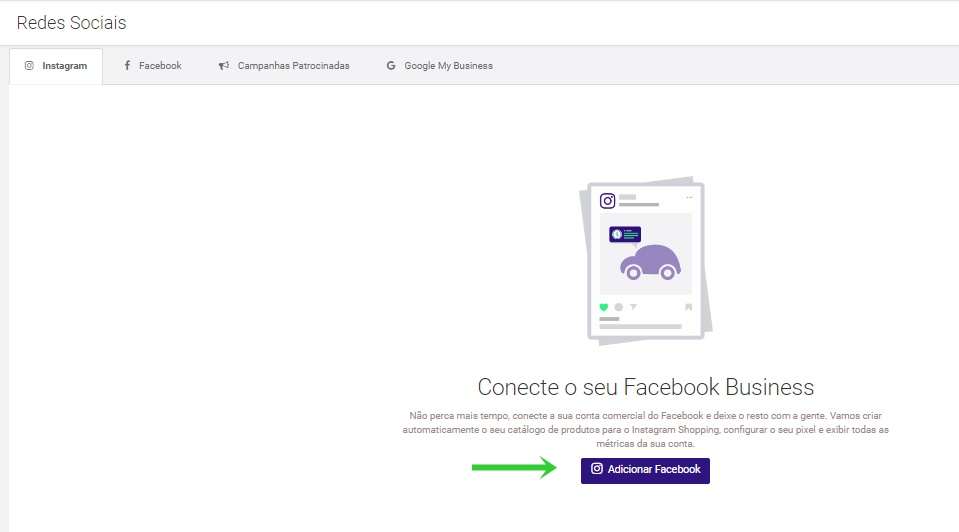Click the green arrow pointing to the button

pos(514,467)
